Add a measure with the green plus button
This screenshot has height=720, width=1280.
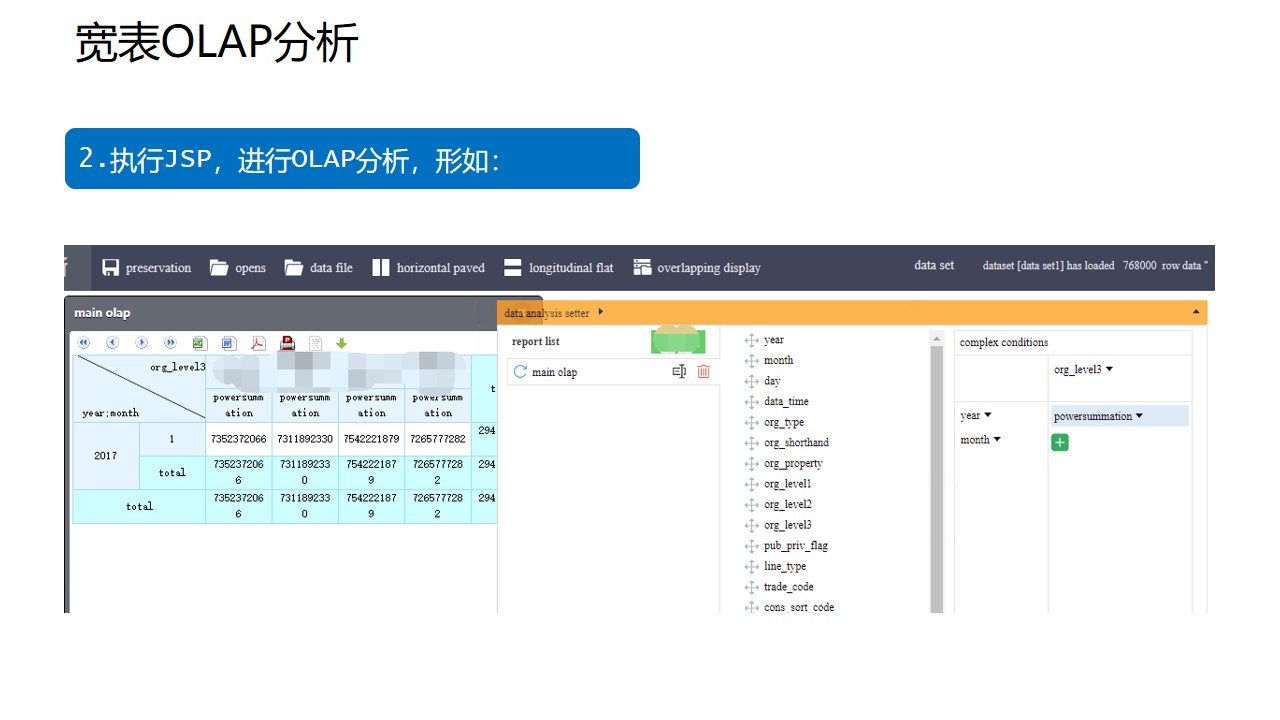[1060, 442]
